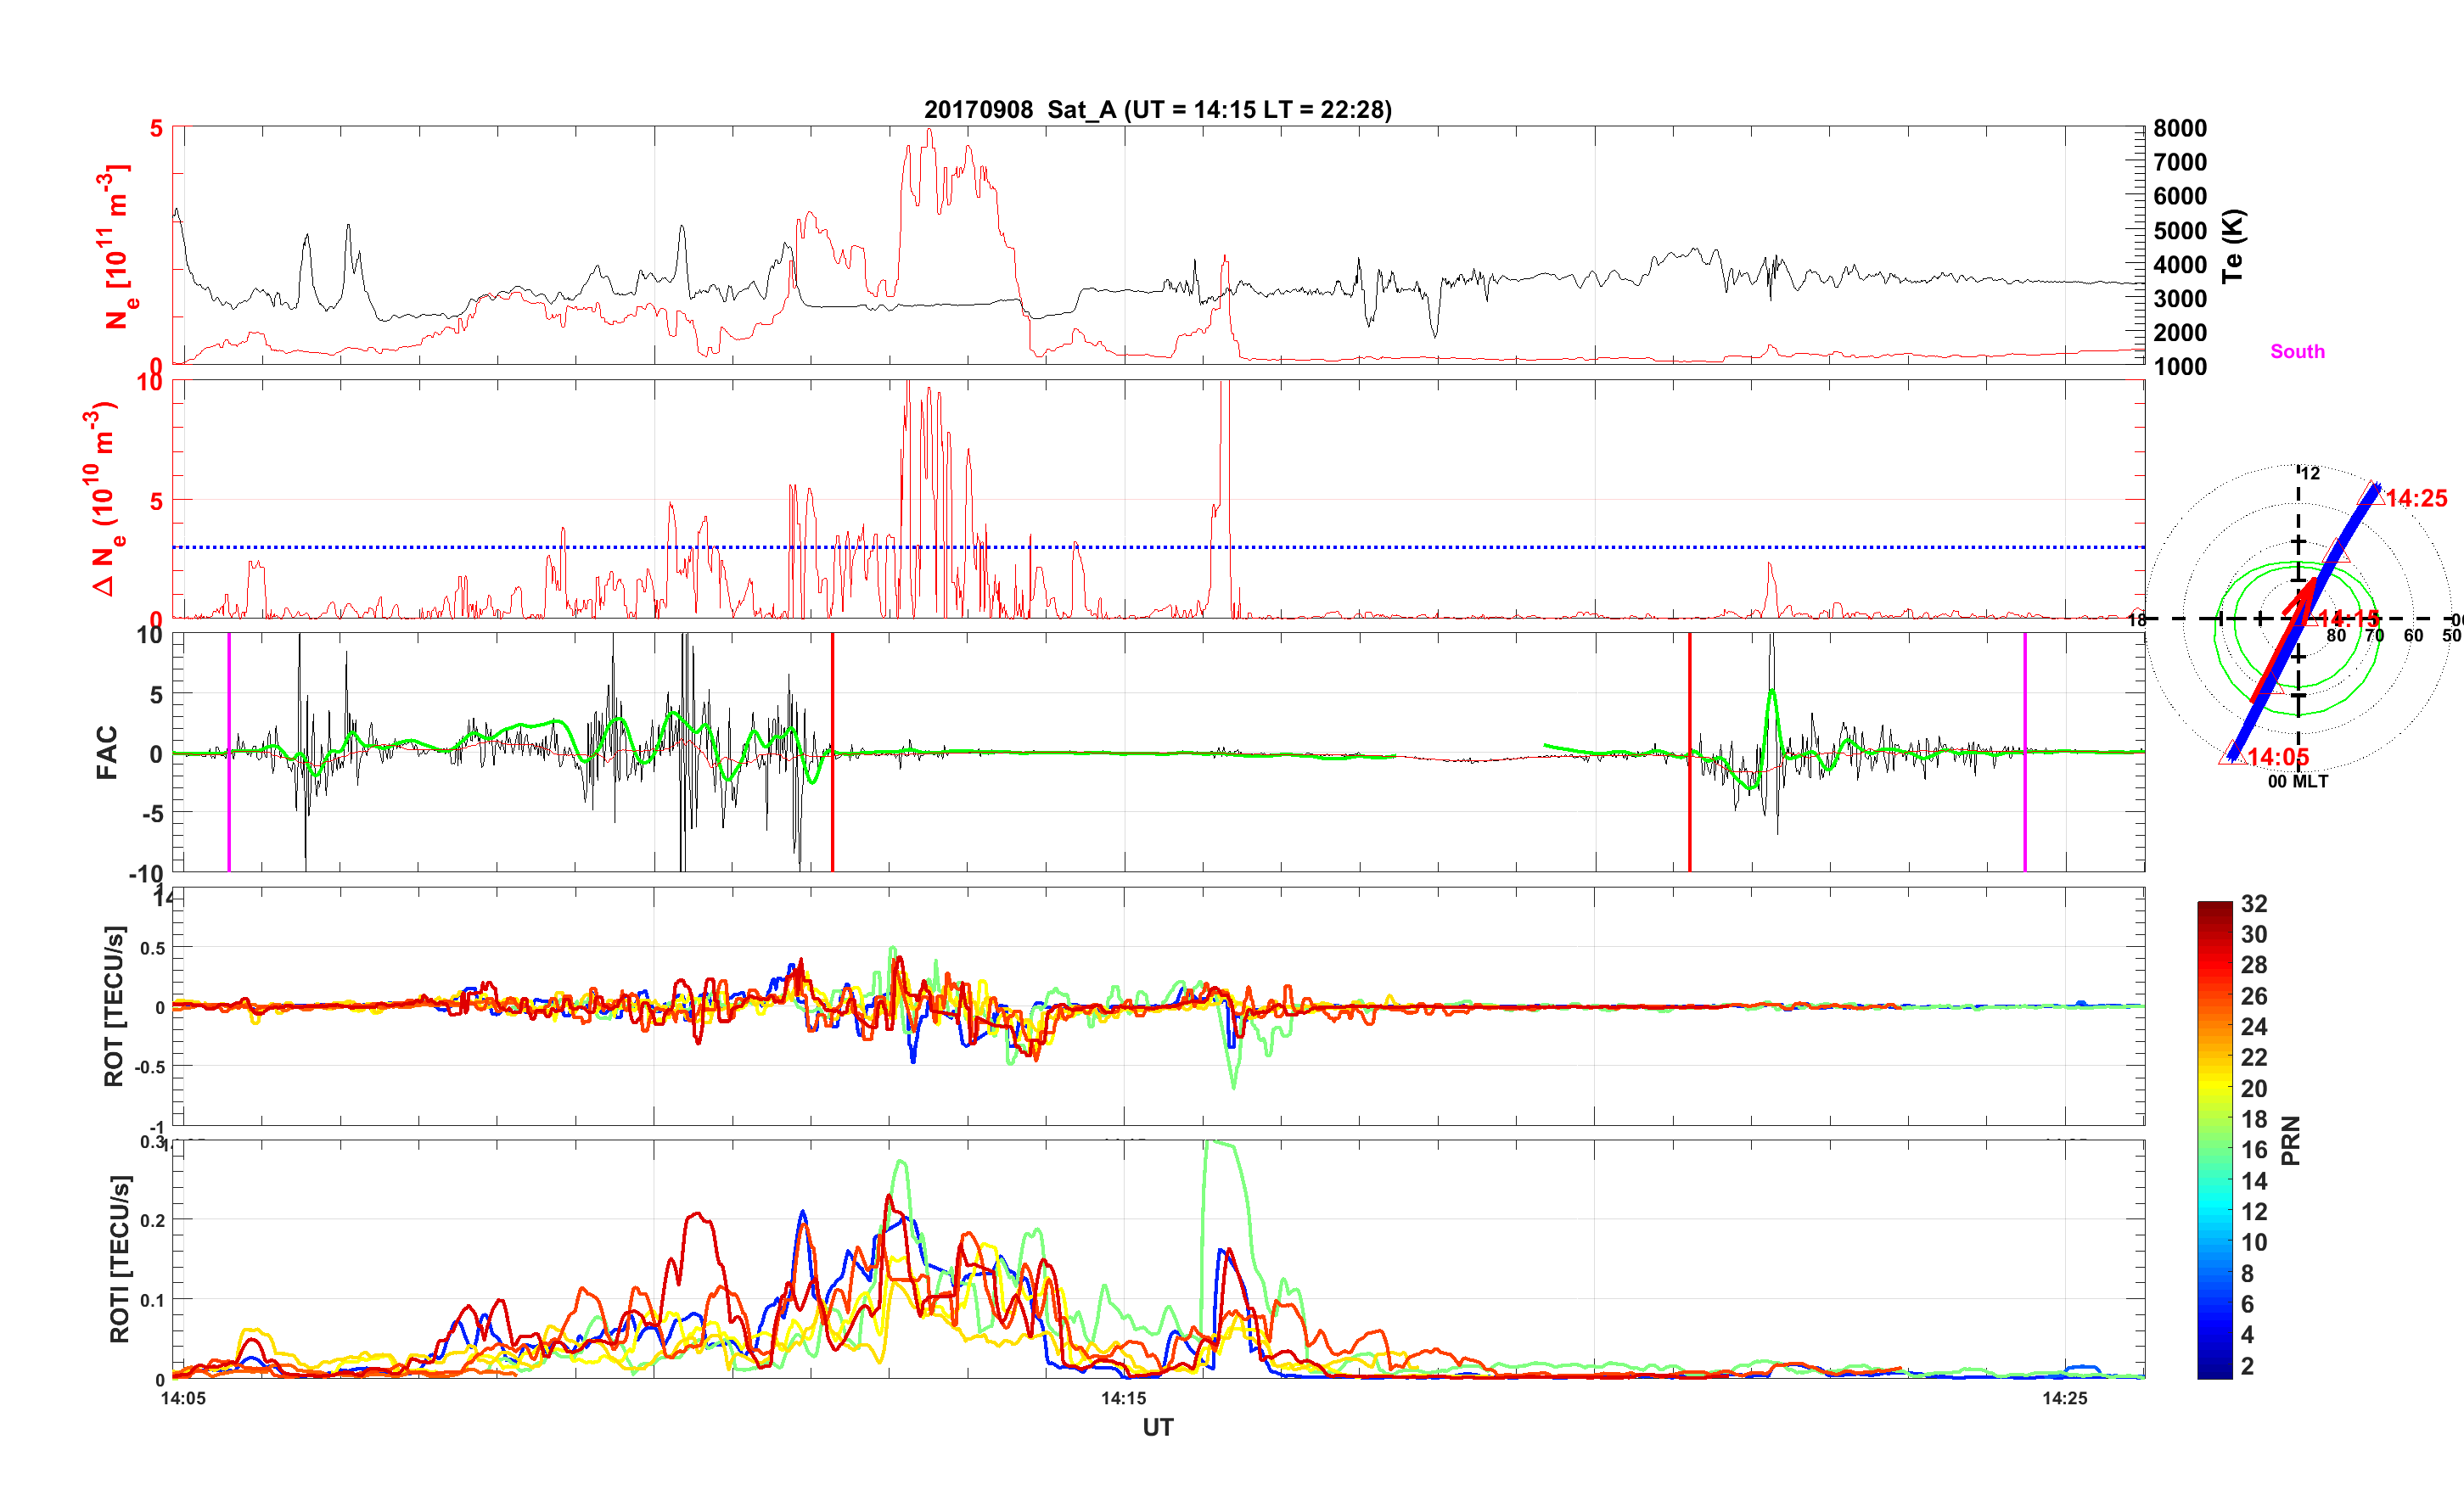Viewport: 2464px width, 1490px height.
Task: Click the magenta South label
Action: pyautogui.click(x=2297, y=351)
